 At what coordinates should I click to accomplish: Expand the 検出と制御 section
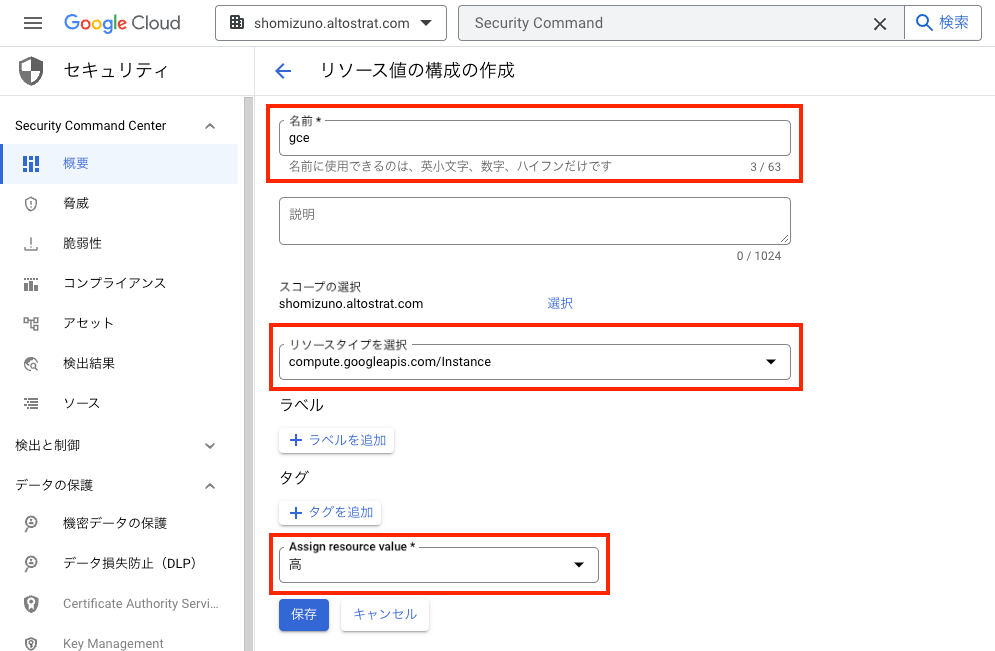[210, 446]
